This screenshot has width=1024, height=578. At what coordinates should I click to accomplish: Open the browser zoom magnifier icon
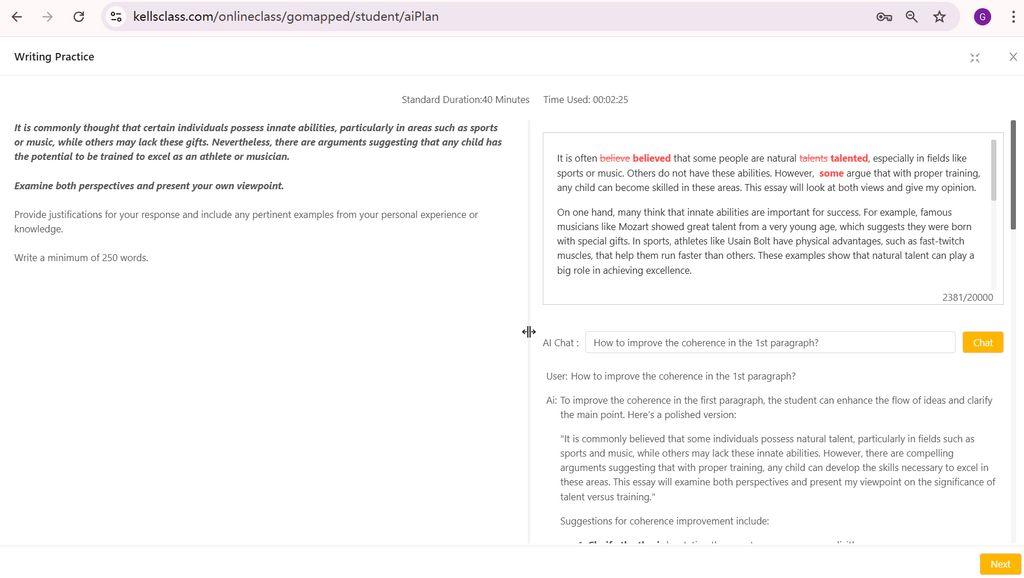pos(911,16)
